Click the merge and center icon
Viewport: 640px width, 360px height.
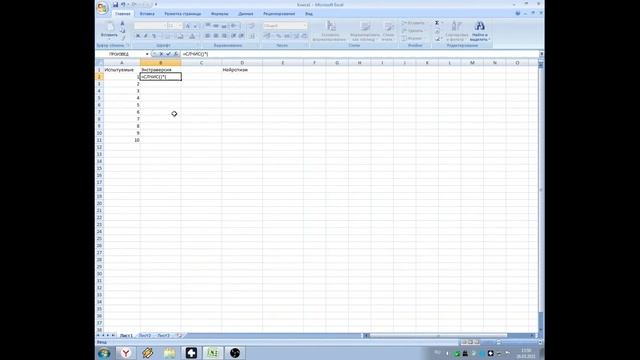[251, 36]
